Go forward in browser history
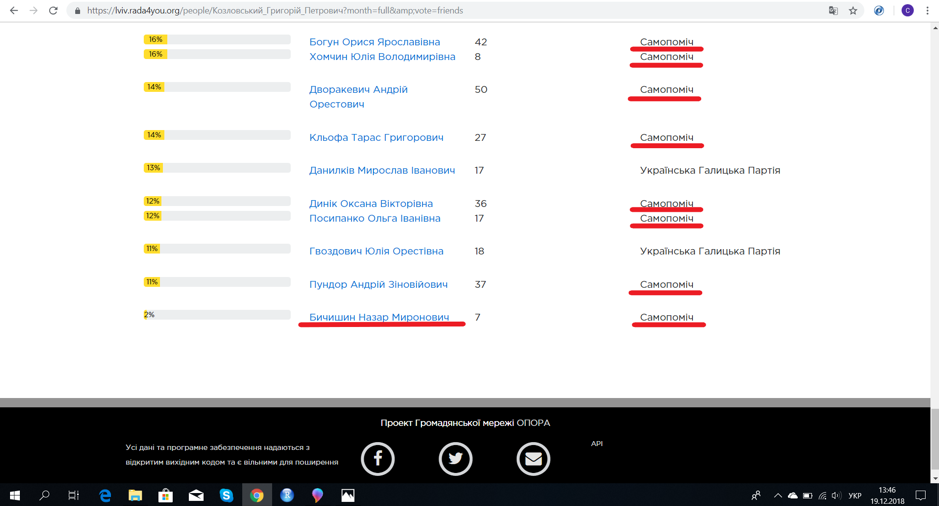This screenshot has width=939, height=506. click(34, 10)
